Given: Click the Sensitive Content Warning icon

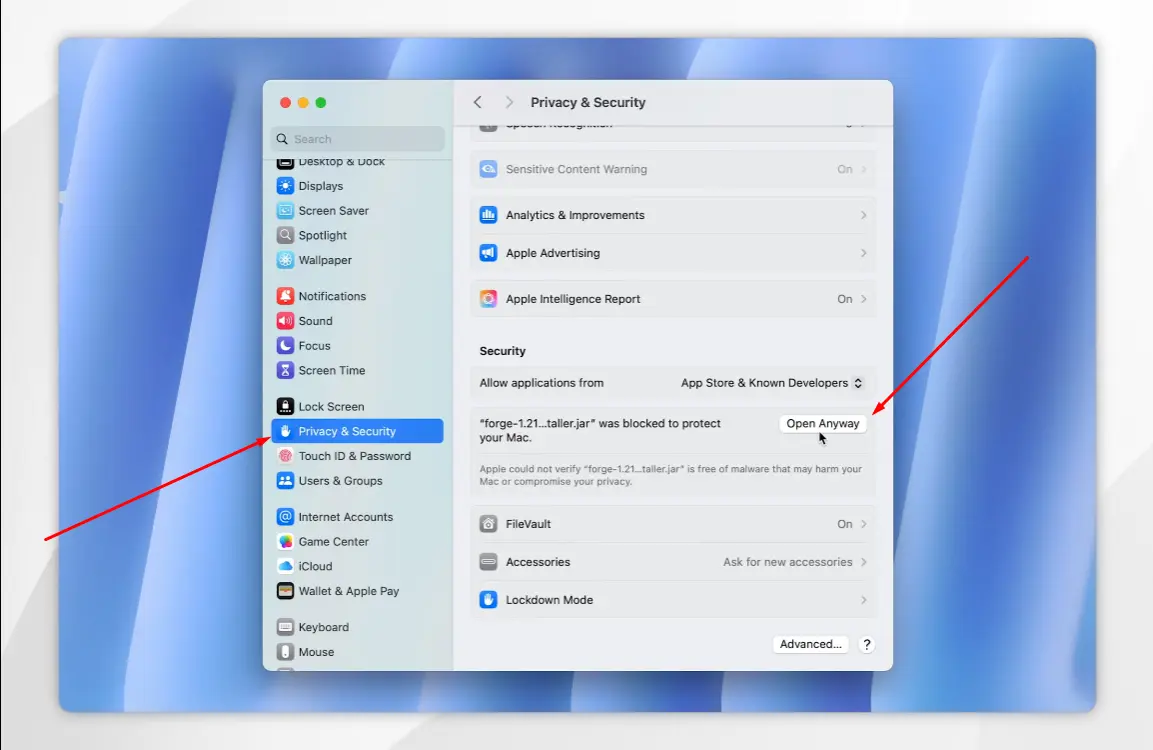Looking at the screenshot, I should tap(488, 169).
